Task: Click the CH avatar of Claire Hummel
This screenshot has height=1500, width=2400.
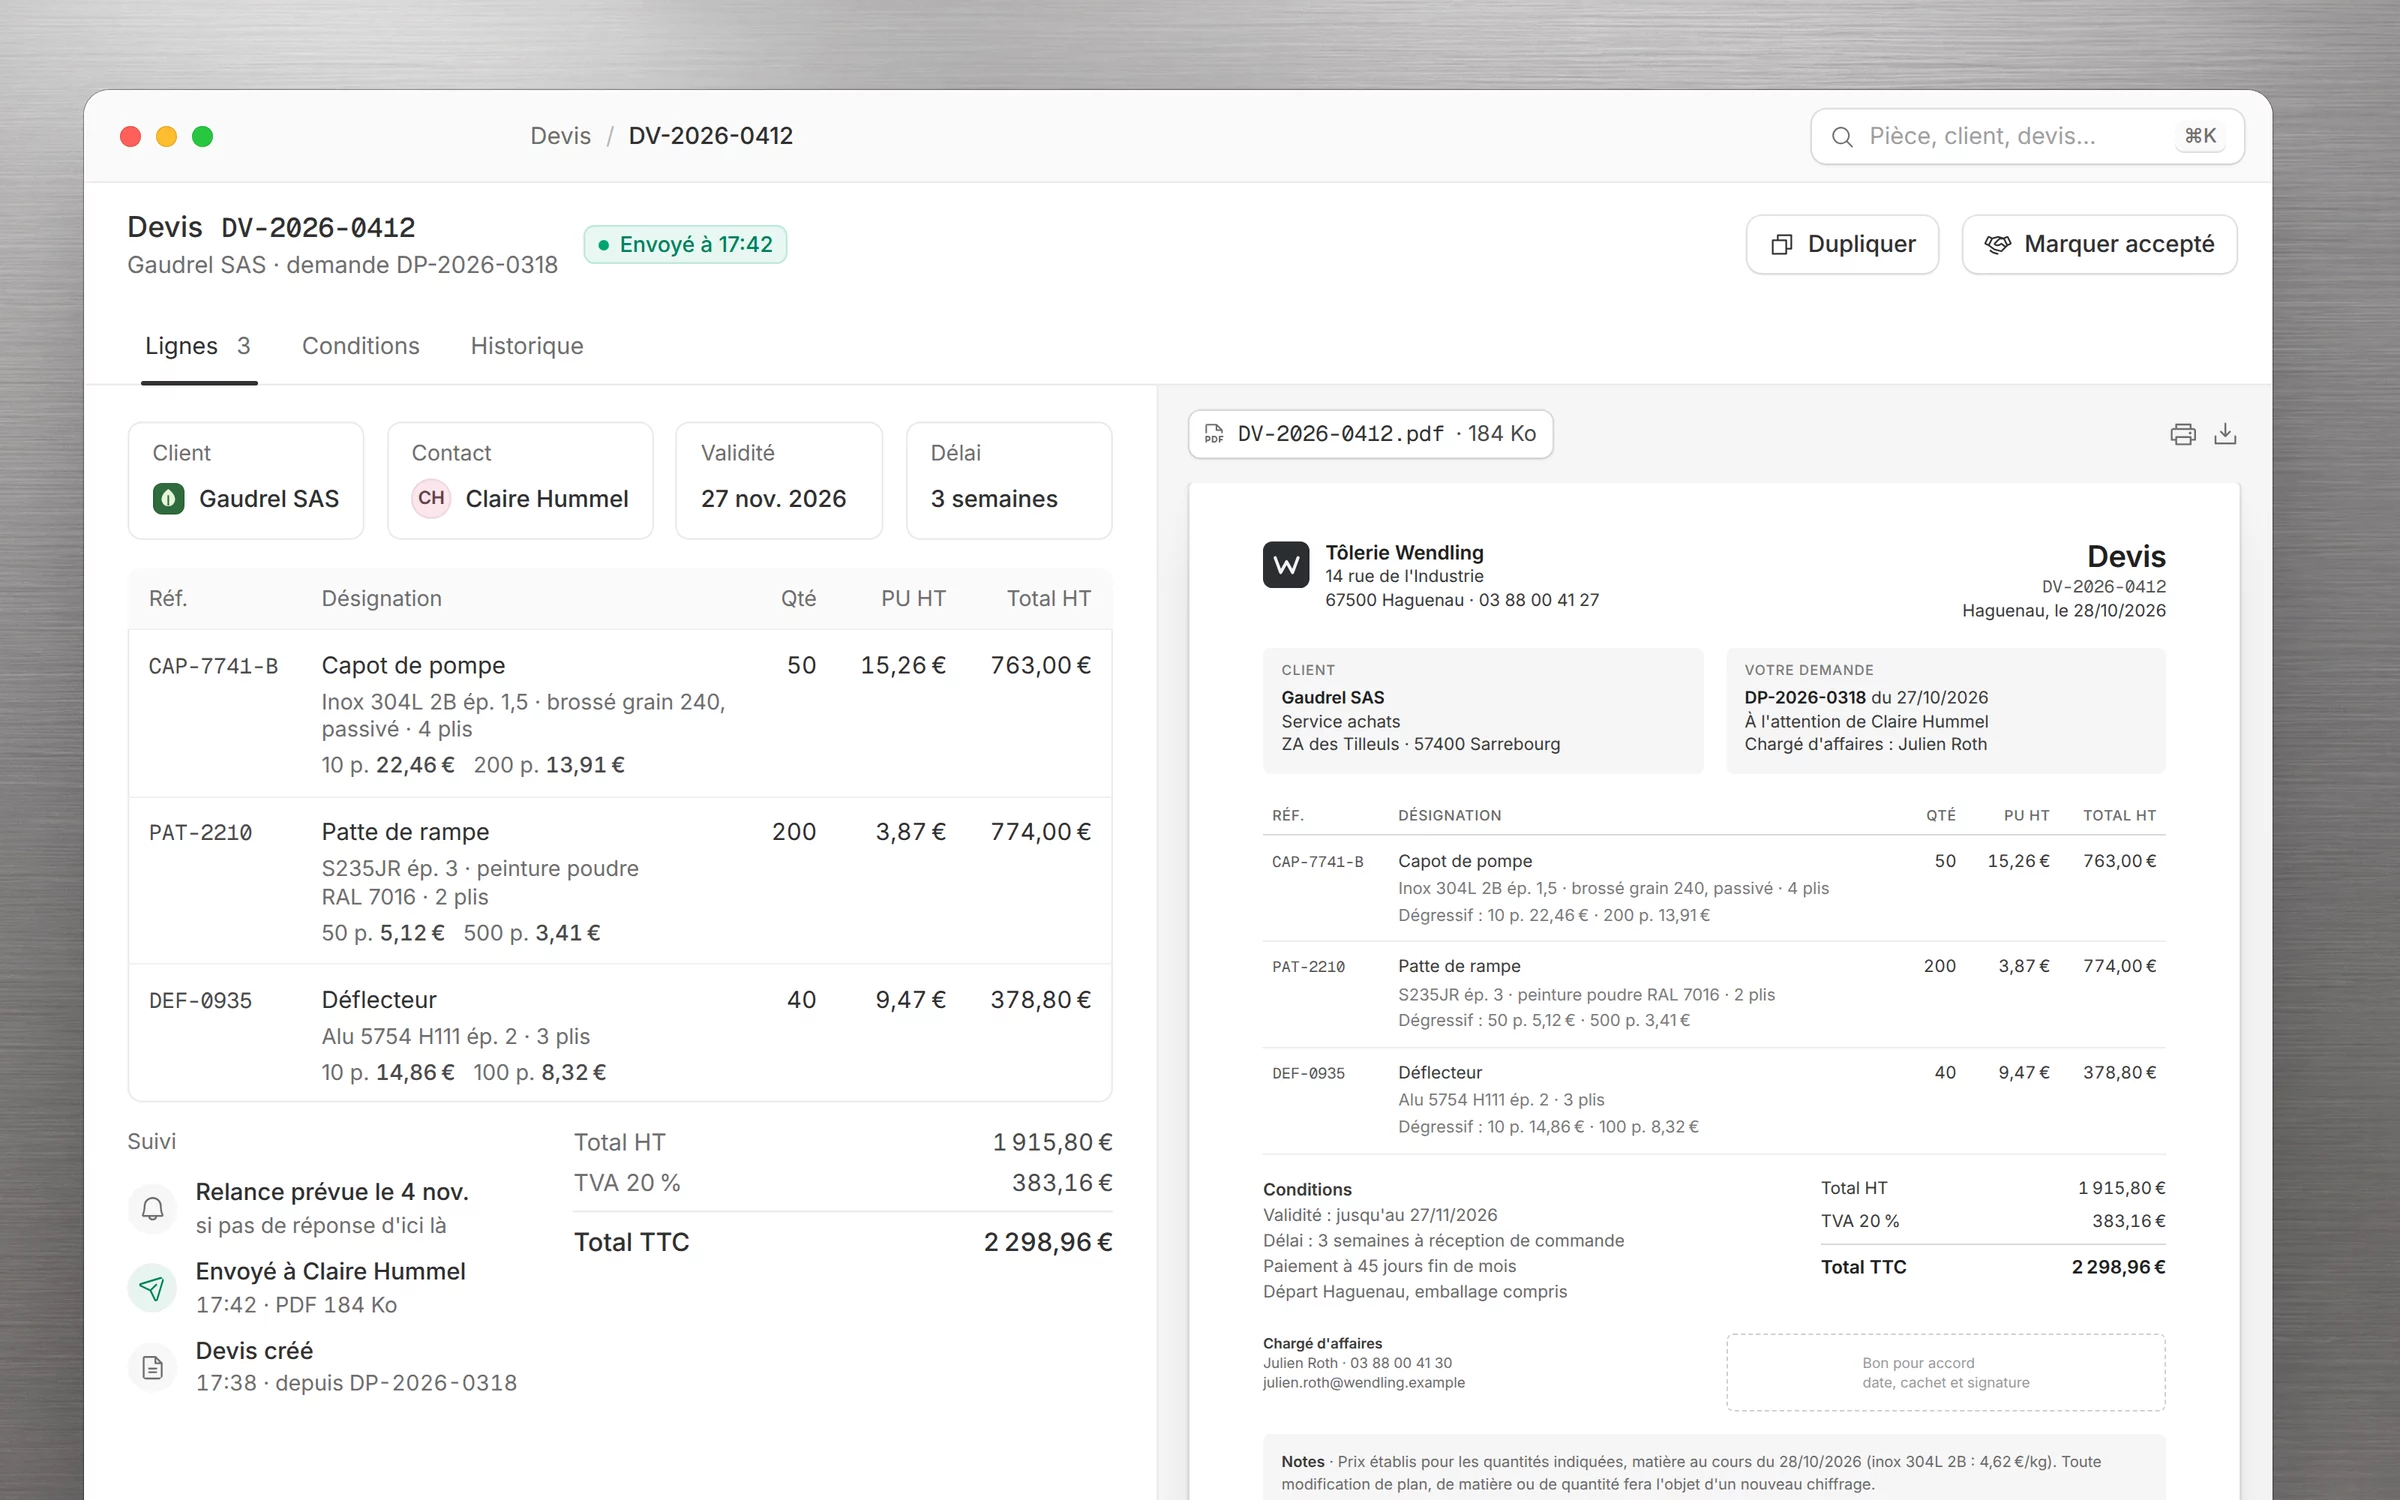Action: (431, 498)
